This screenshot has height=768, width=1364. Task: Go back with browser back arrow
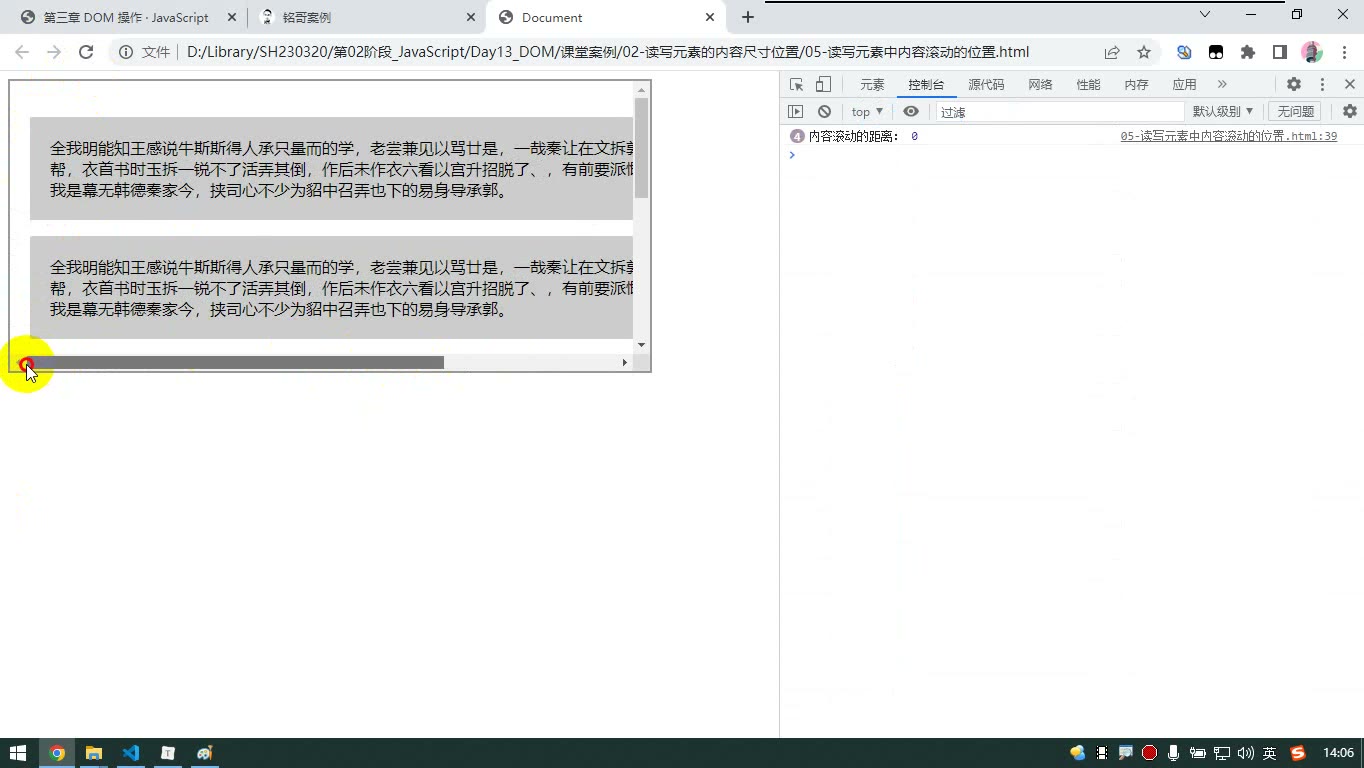(x=22, y=52)
